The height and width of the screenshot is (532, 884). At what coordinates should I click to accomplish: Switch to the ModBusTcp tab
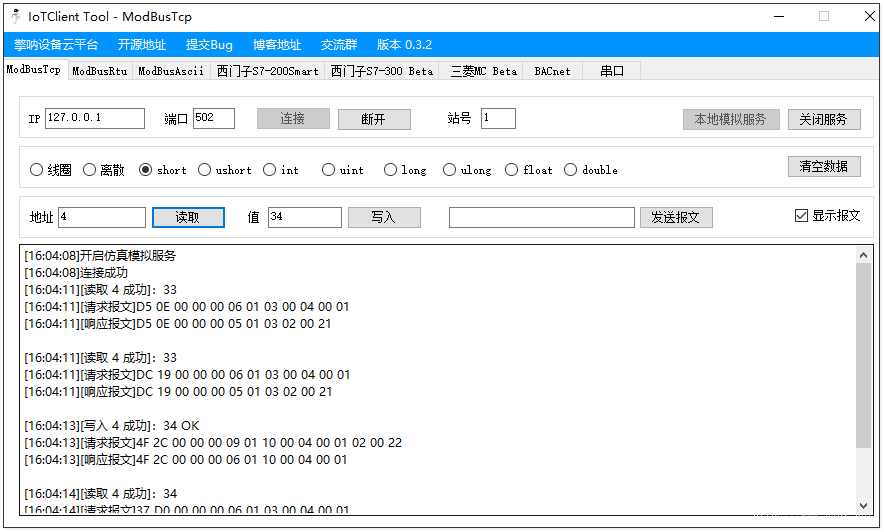[34, 69]
